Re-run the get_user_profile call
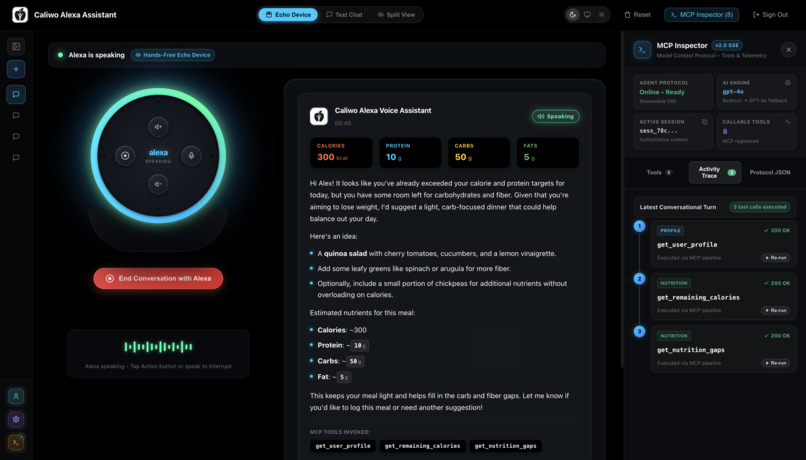806x460 pixels. pos(776,257)
